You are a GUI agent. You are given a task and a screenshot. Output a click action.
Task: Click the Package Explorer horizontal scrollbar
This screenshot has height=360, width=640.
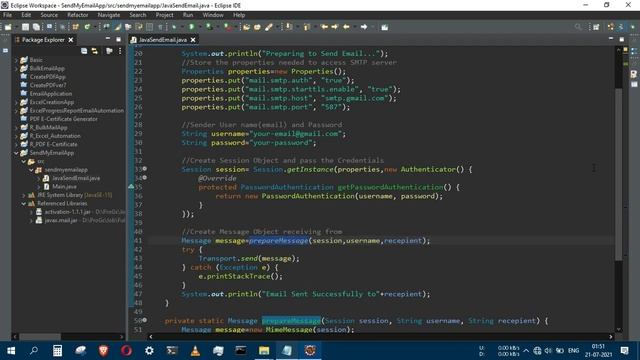(40, 337)
